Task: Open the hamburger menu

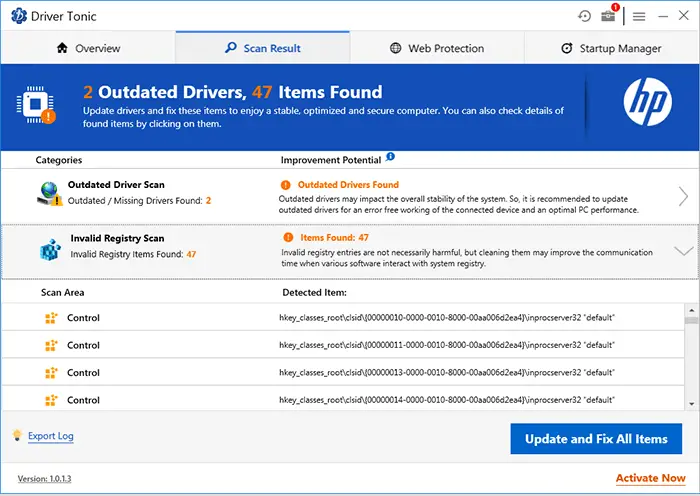Action: (x=639, y=16)
